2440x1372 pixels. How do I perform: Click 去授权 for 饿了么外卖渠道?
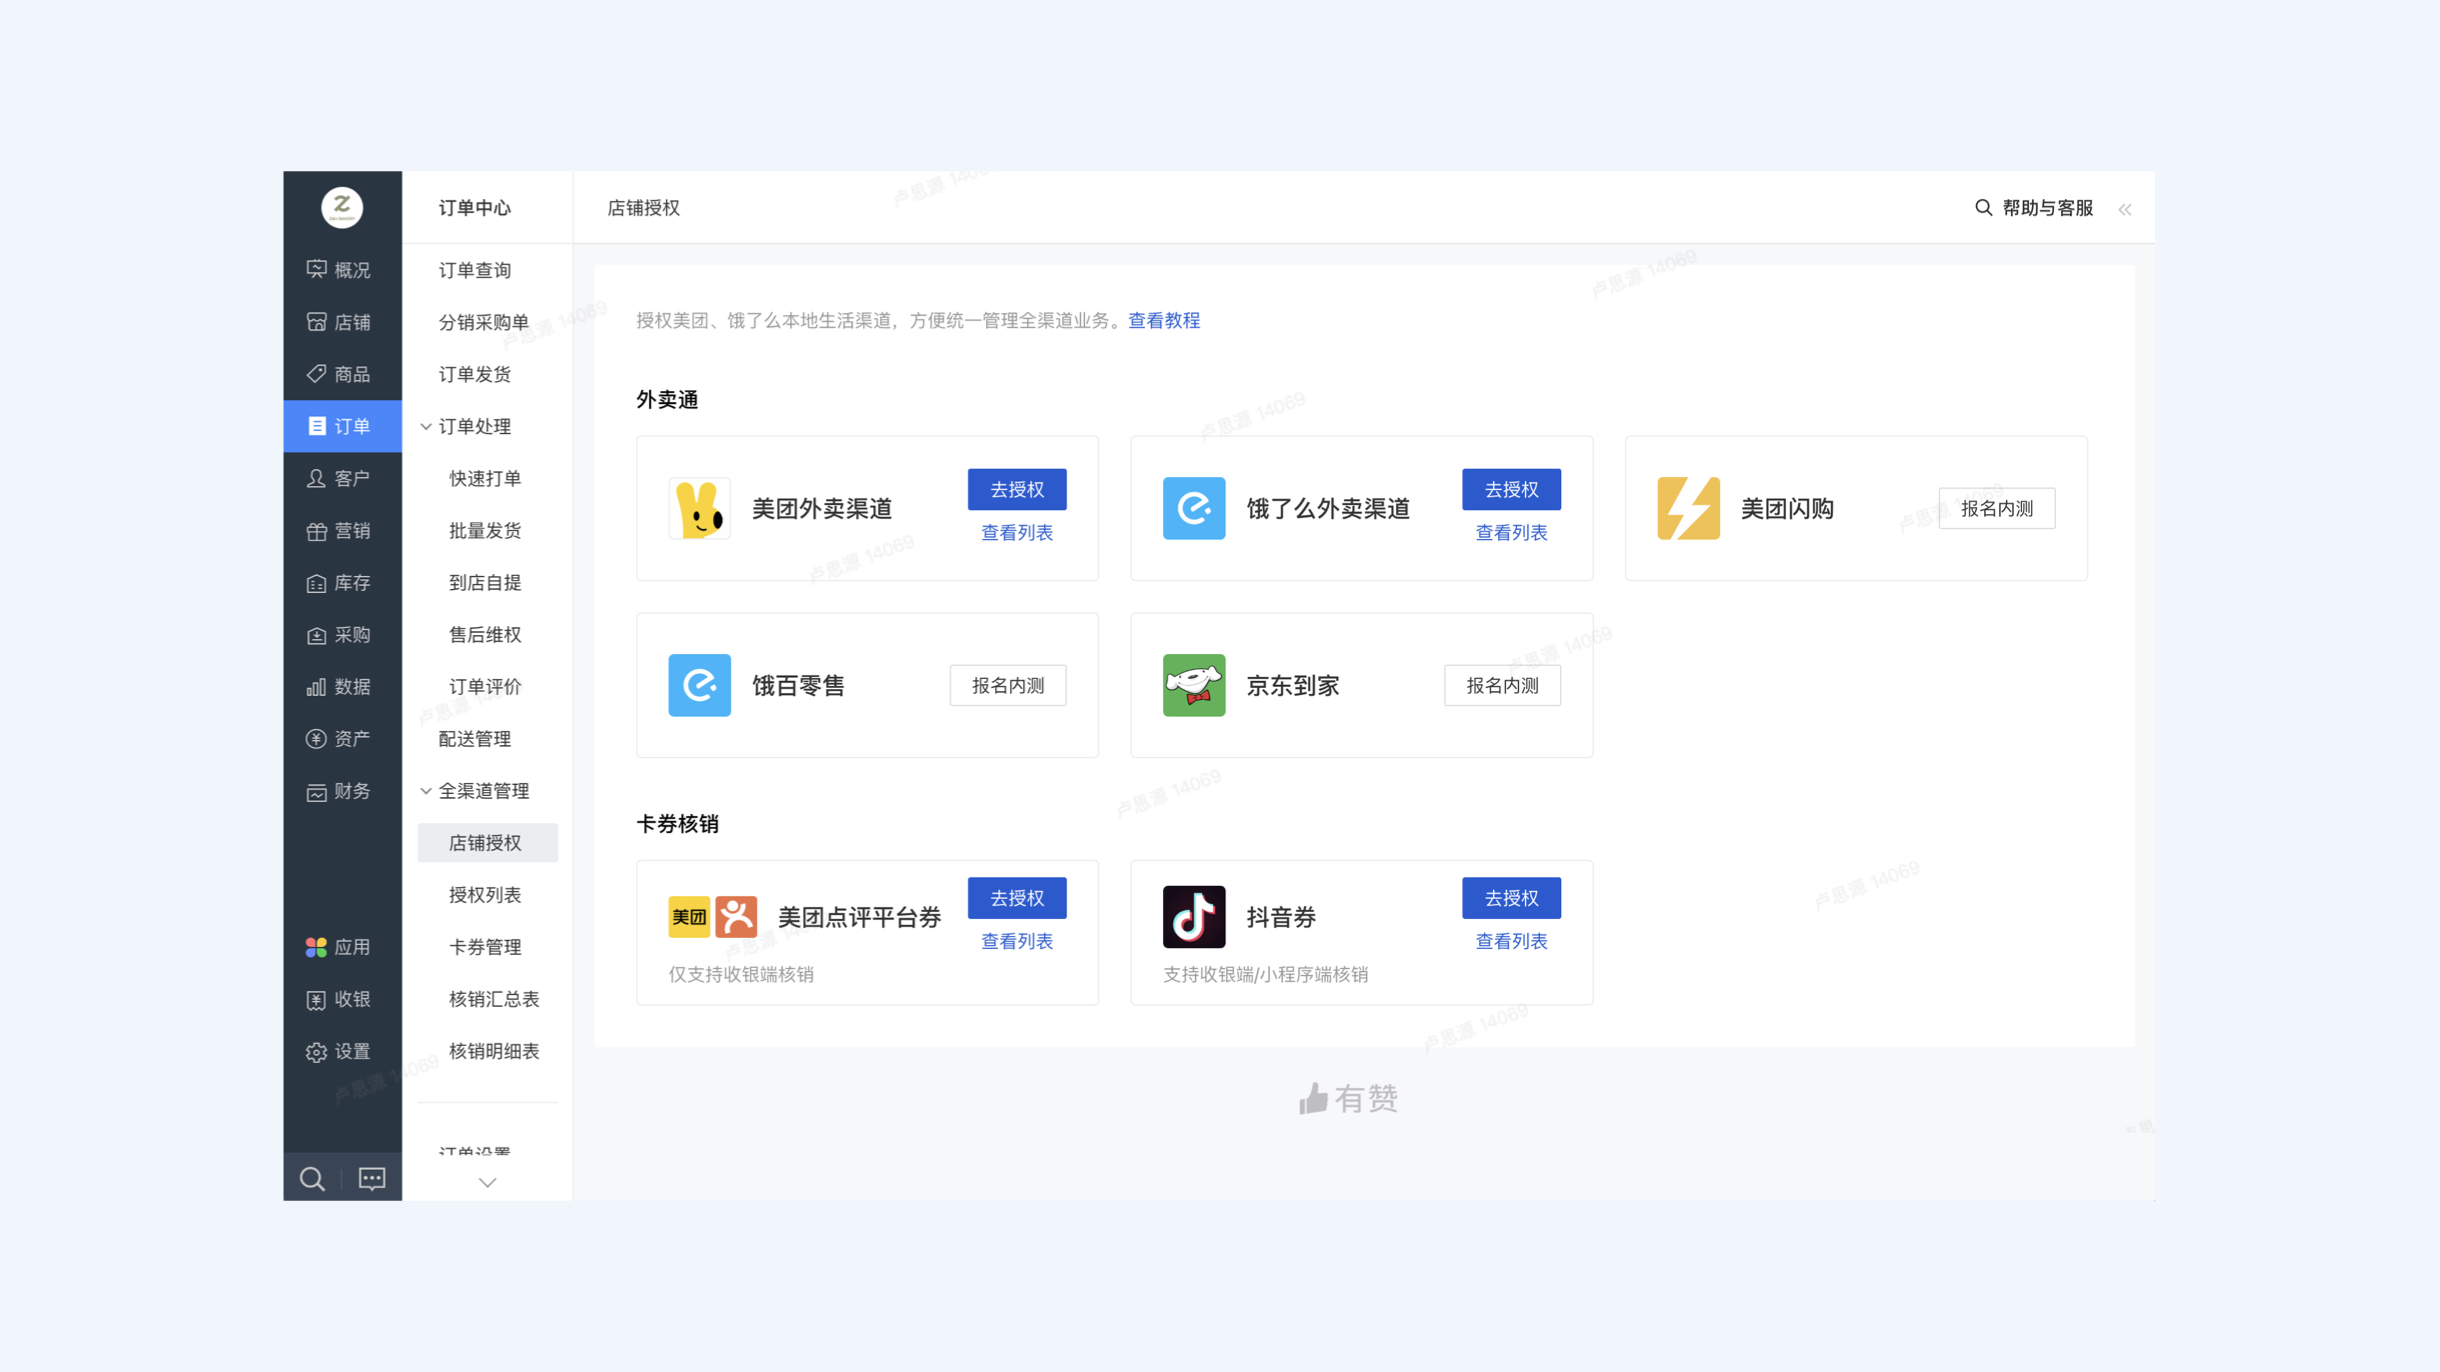point(1511,489)
